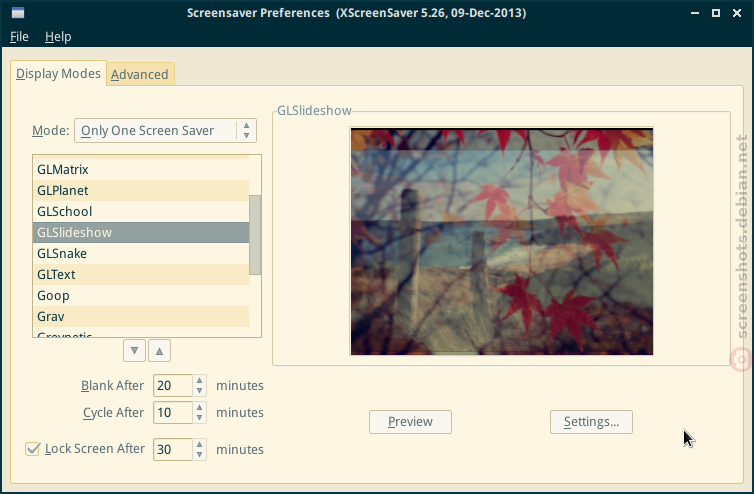The image size is (754, 494).
Task: Open the window menu icon in title bar
Action: tap(18, 13)
